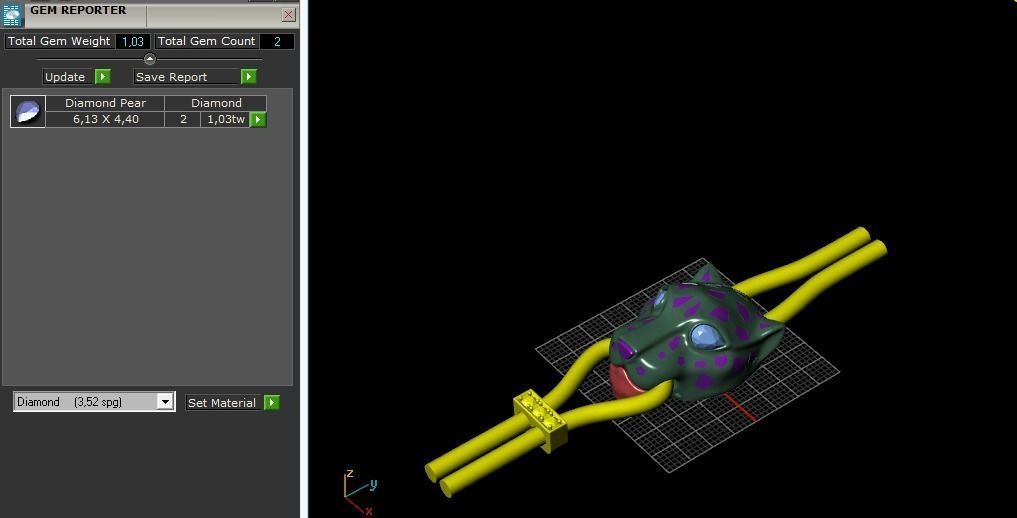Click the Save Report button label
Image resolution: width=1017 pixels, height=518 pixels.
[187, 77]
